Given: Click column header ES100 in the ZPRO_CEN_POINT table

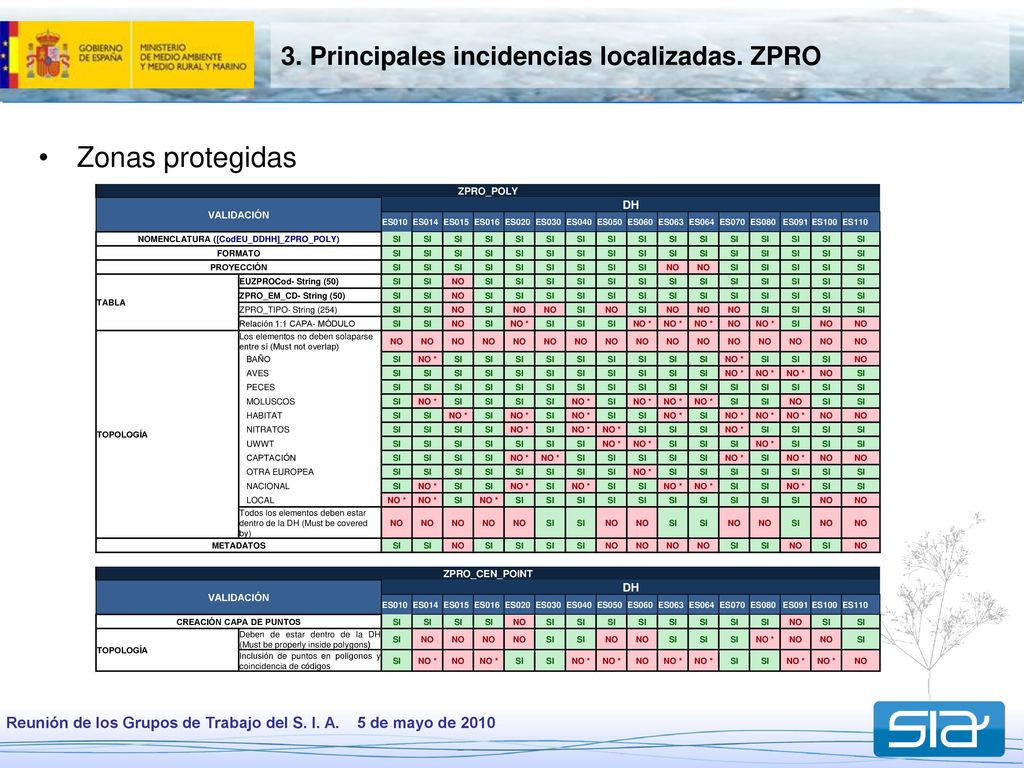Looking at the screenshot, I should (x=825, y=605).
